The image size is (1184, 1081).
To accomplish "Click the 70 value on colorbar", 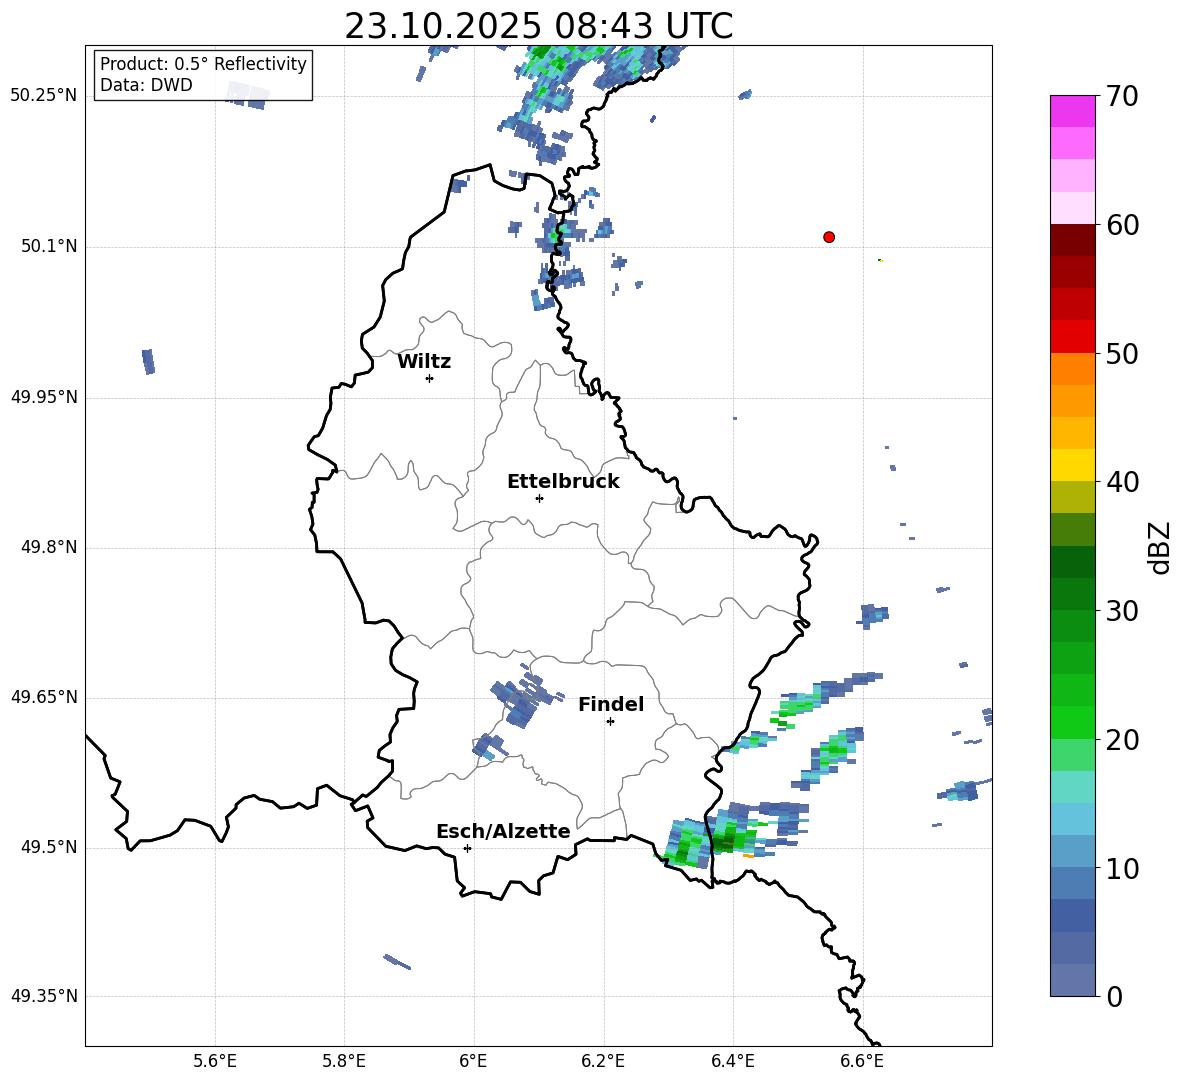I will point(1121,97).
